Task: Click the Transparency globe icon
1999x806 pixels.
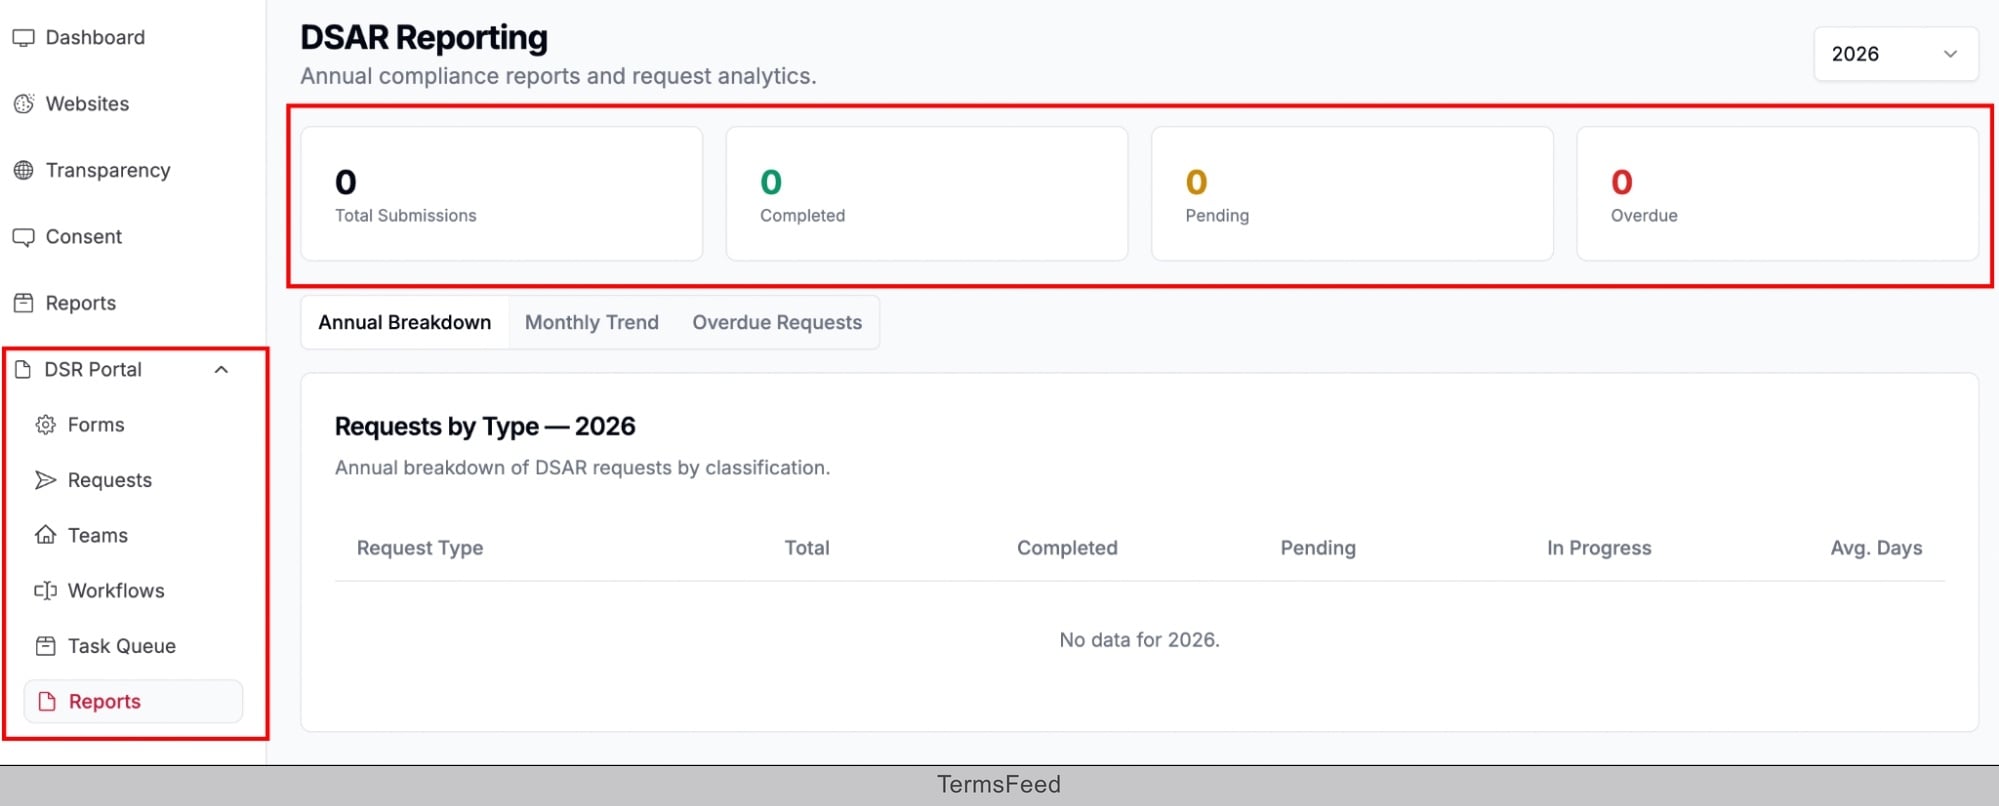Action: click(x=24, y=171)
